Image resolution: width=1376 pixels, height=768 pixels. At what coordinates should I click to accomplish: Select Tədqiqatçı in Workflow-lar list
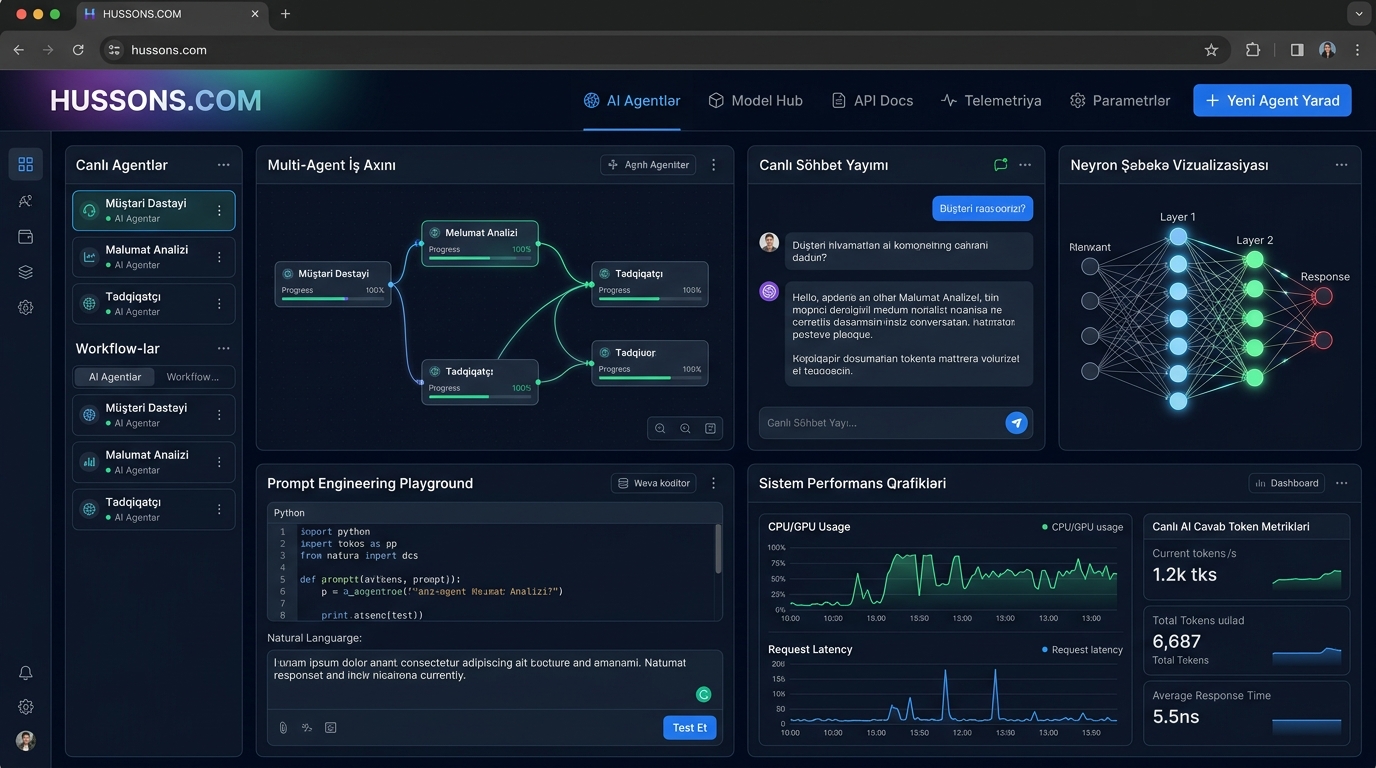153,509
